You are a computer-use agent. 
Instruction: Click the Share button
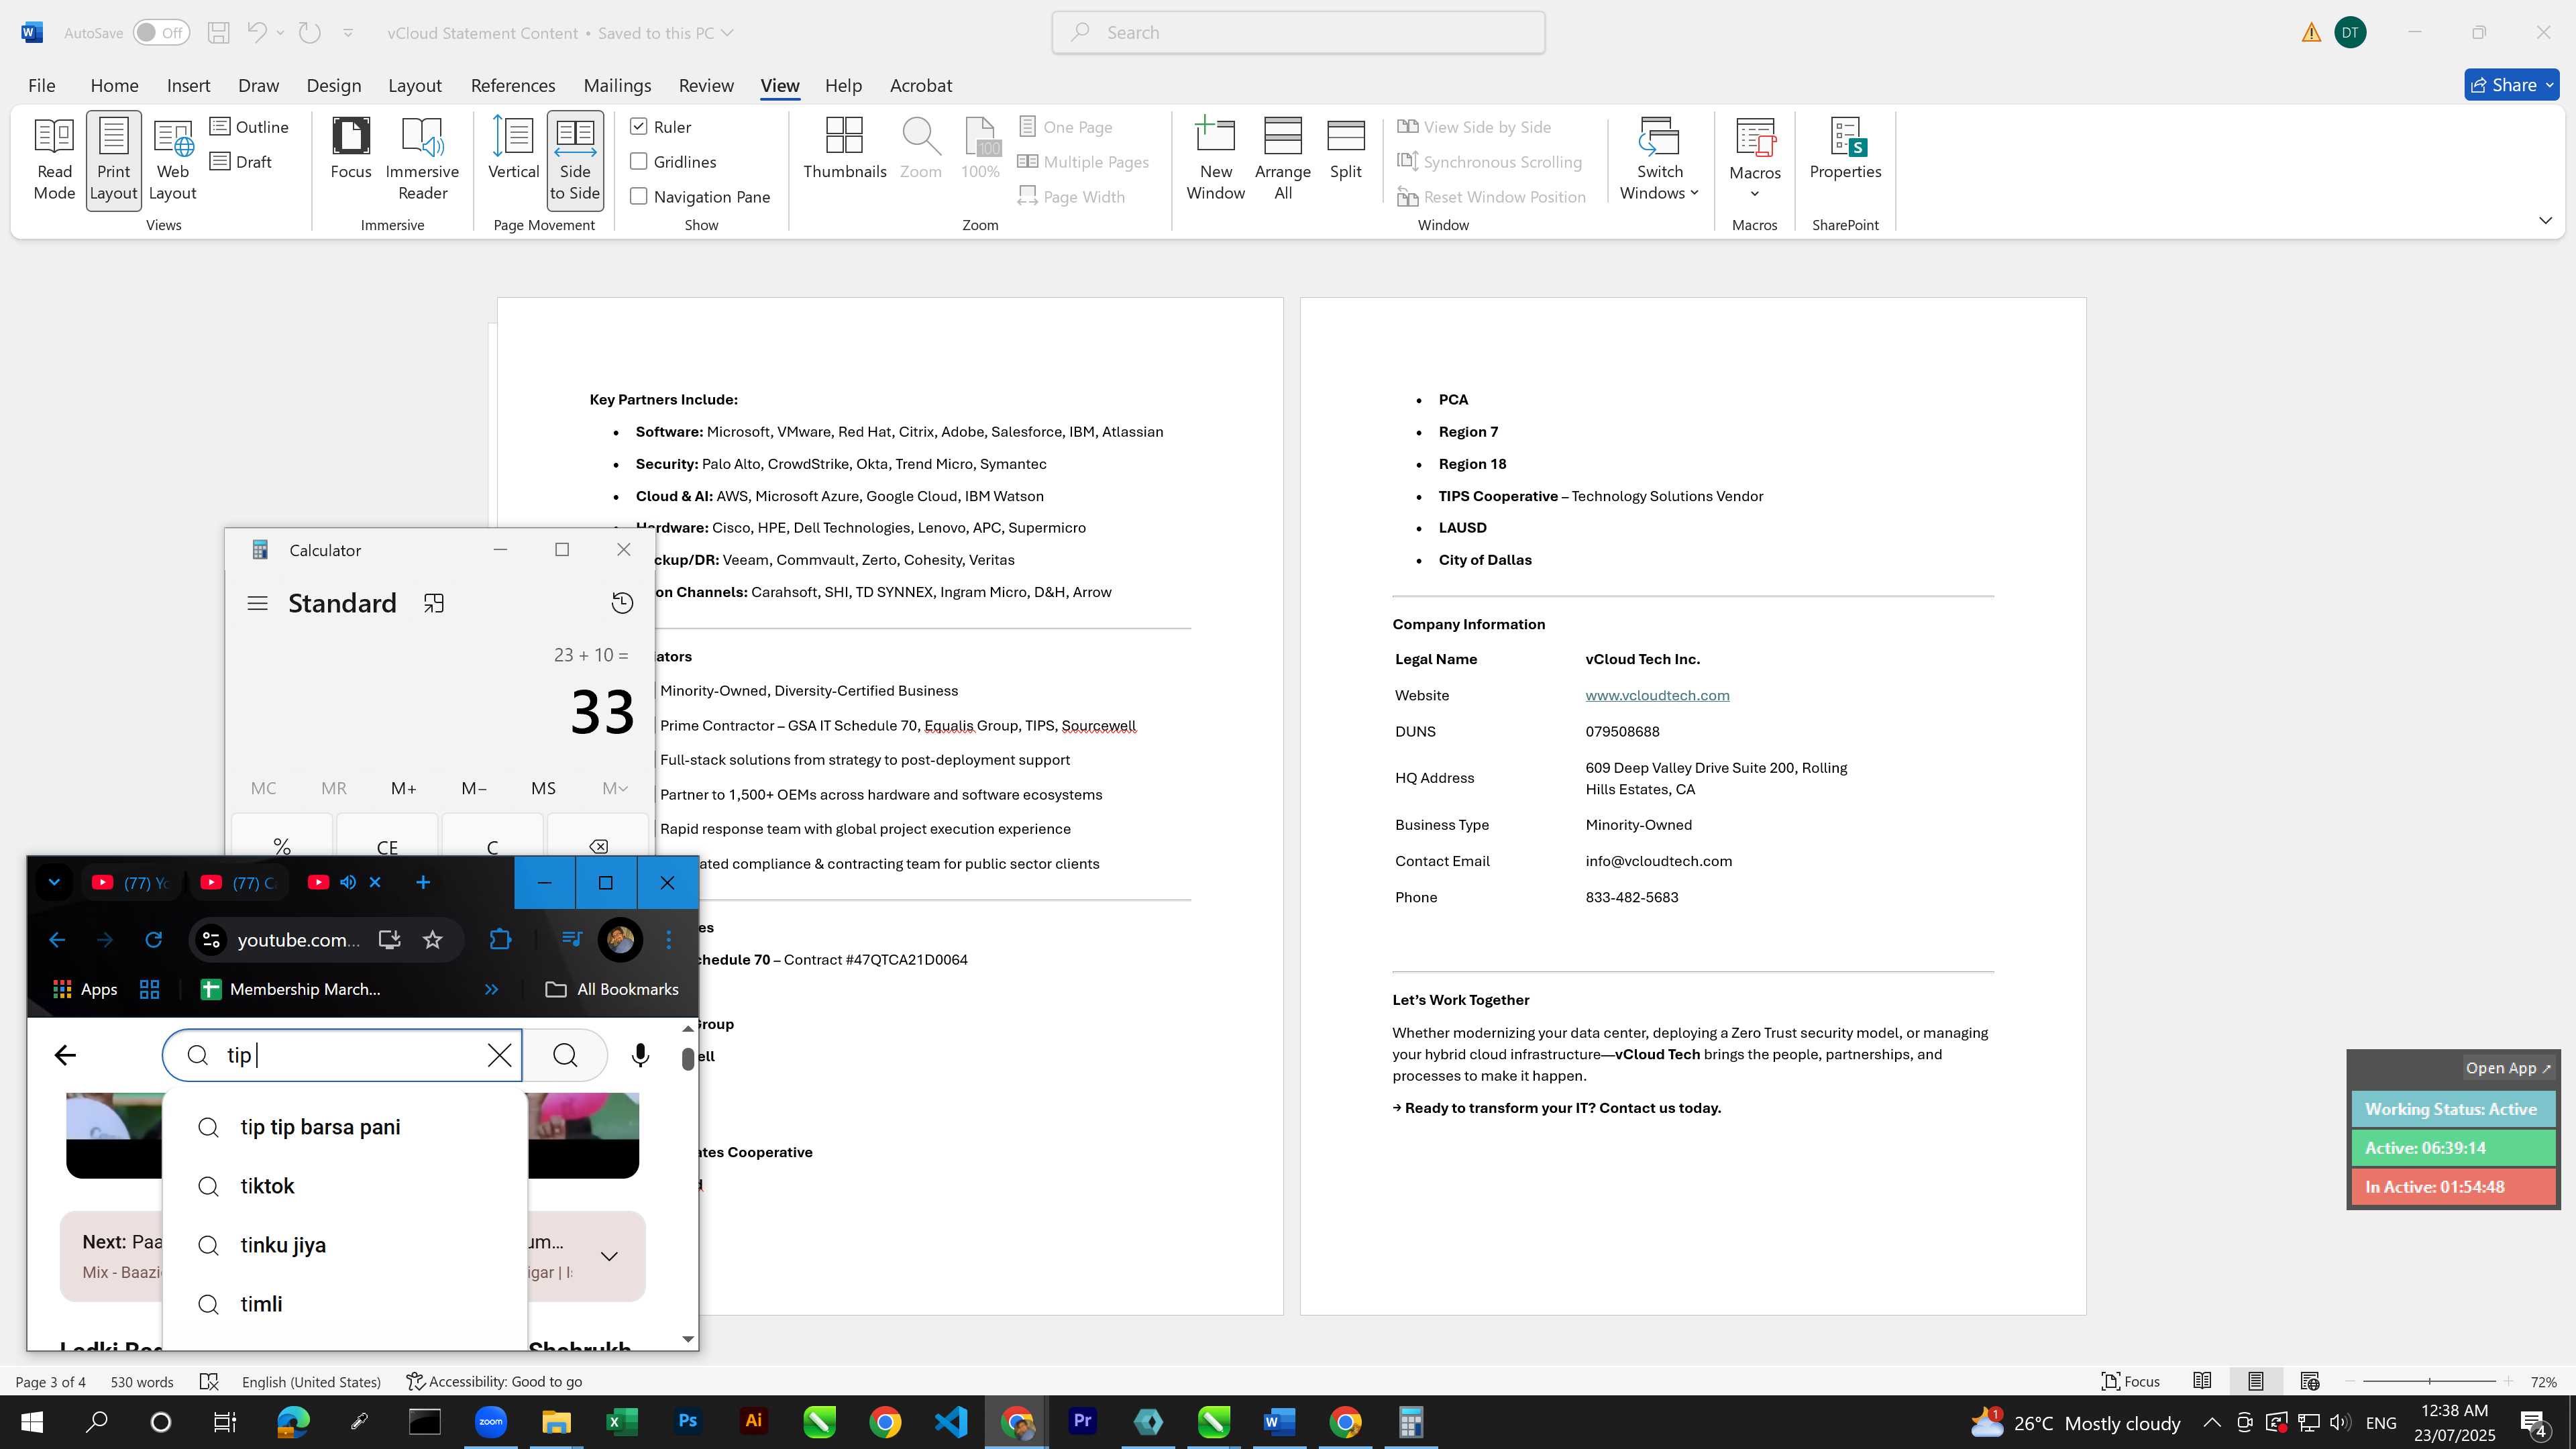[x=2503, y=85]
